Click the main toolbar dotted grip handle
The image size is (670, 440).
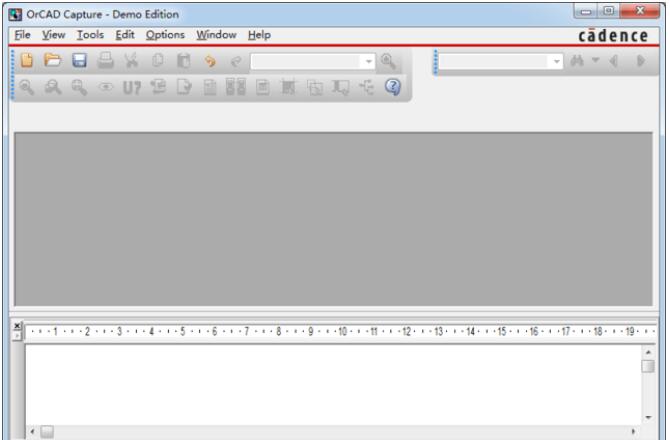click(13, 75)
